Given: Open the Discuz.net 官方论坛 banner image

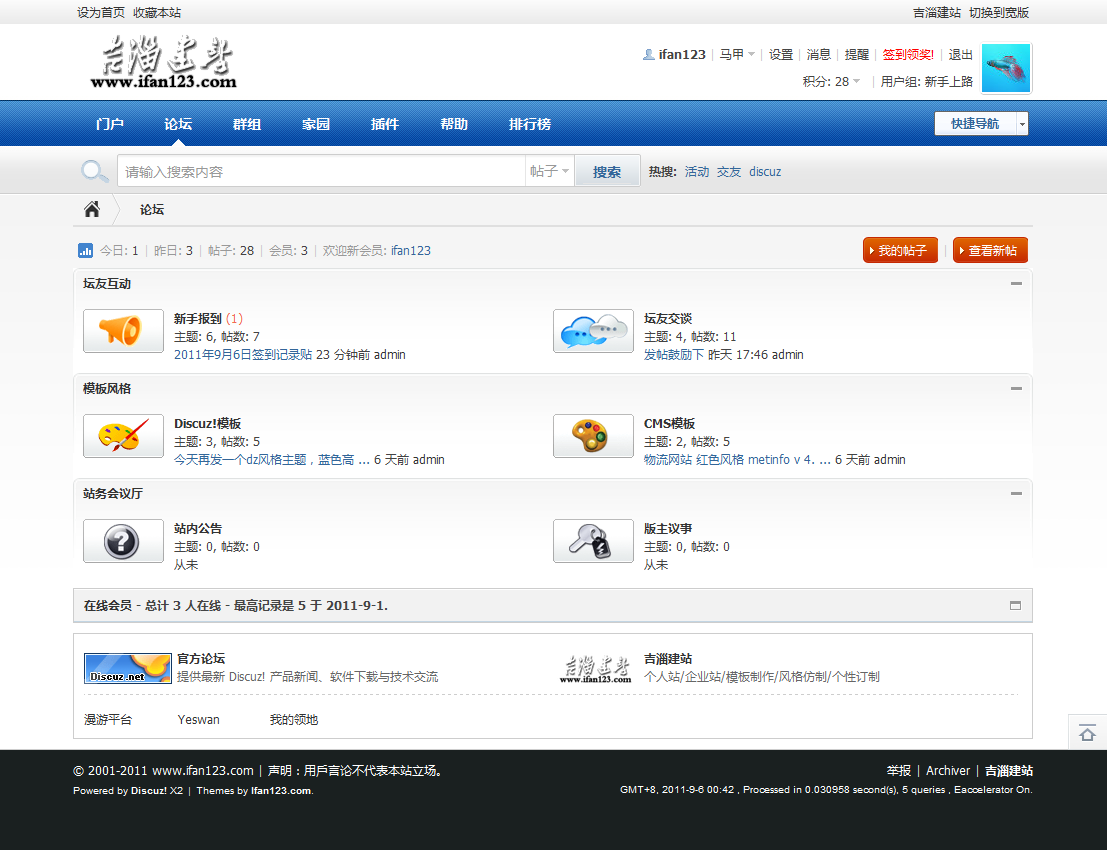Looking at the screenshot, I should [x=128, y=668].
